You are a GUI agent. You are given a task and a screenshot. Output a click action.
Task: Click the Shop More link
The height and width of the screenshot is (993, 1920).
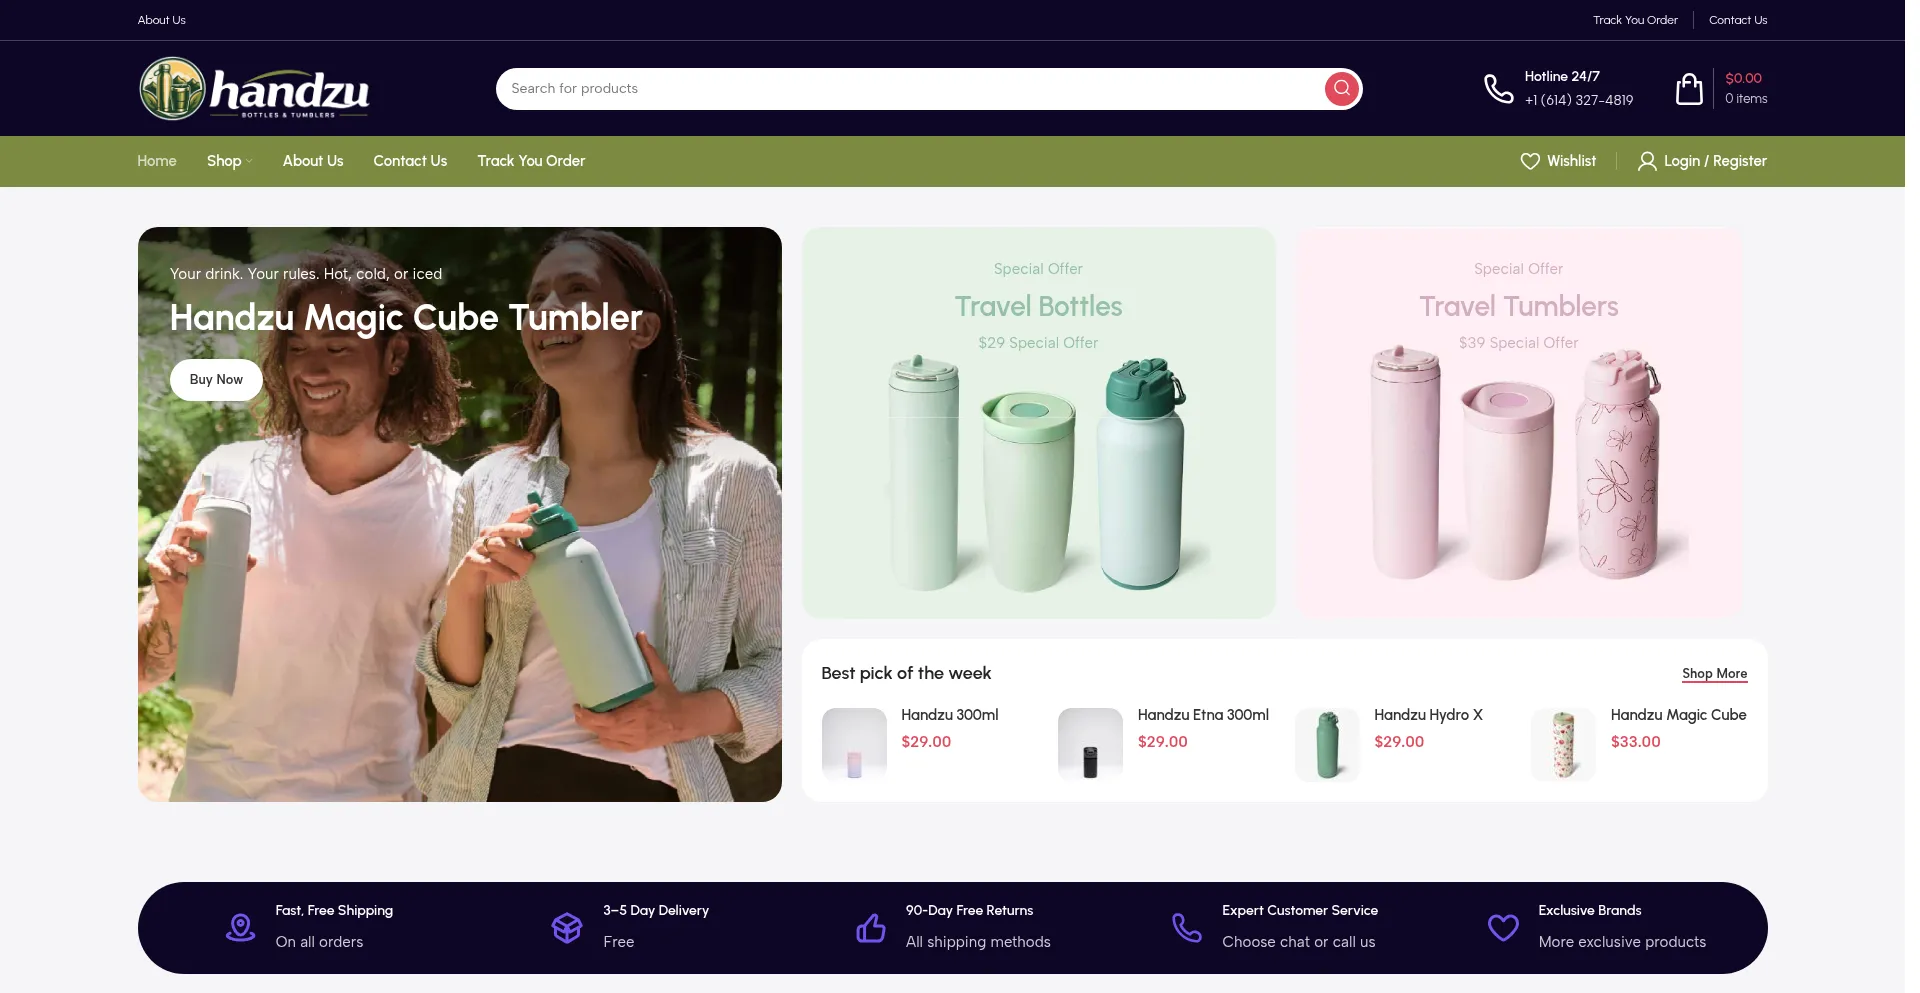(1714, 674)
